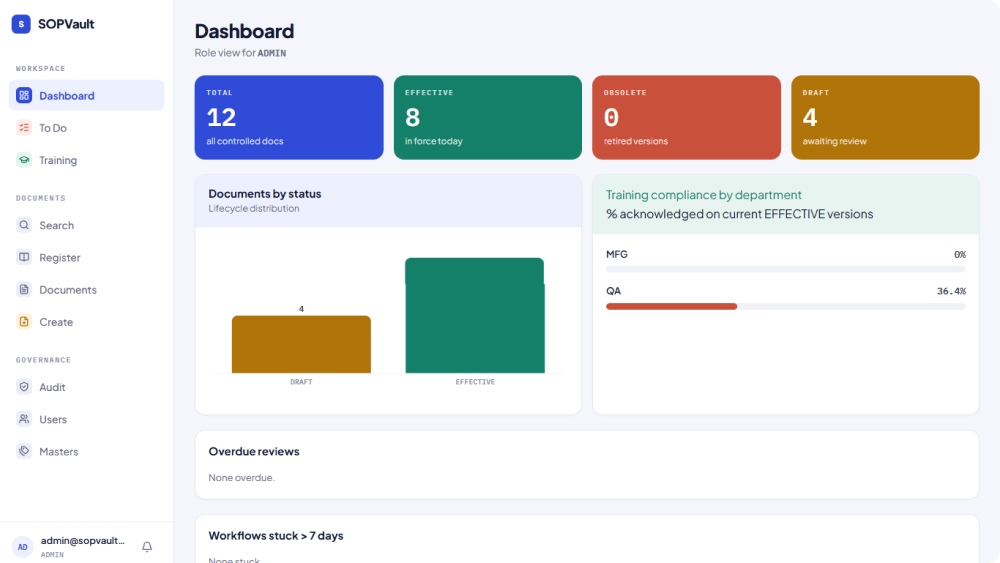Click the WORKSPACE section label
The height and width of the screenshot is (563, 1000).
(x=40, y=68)
